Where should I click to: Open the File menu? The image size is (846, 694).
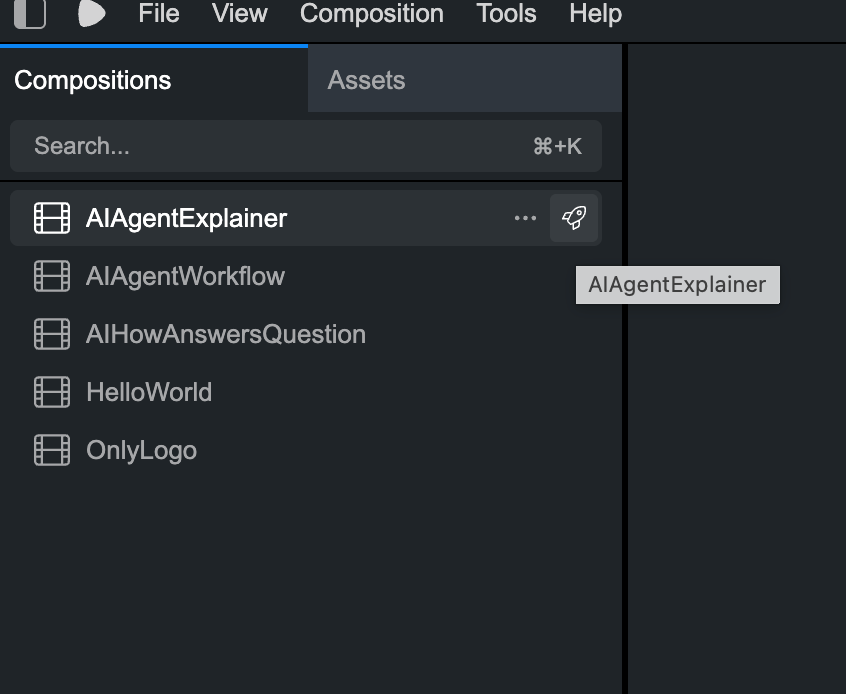[159, 13]
